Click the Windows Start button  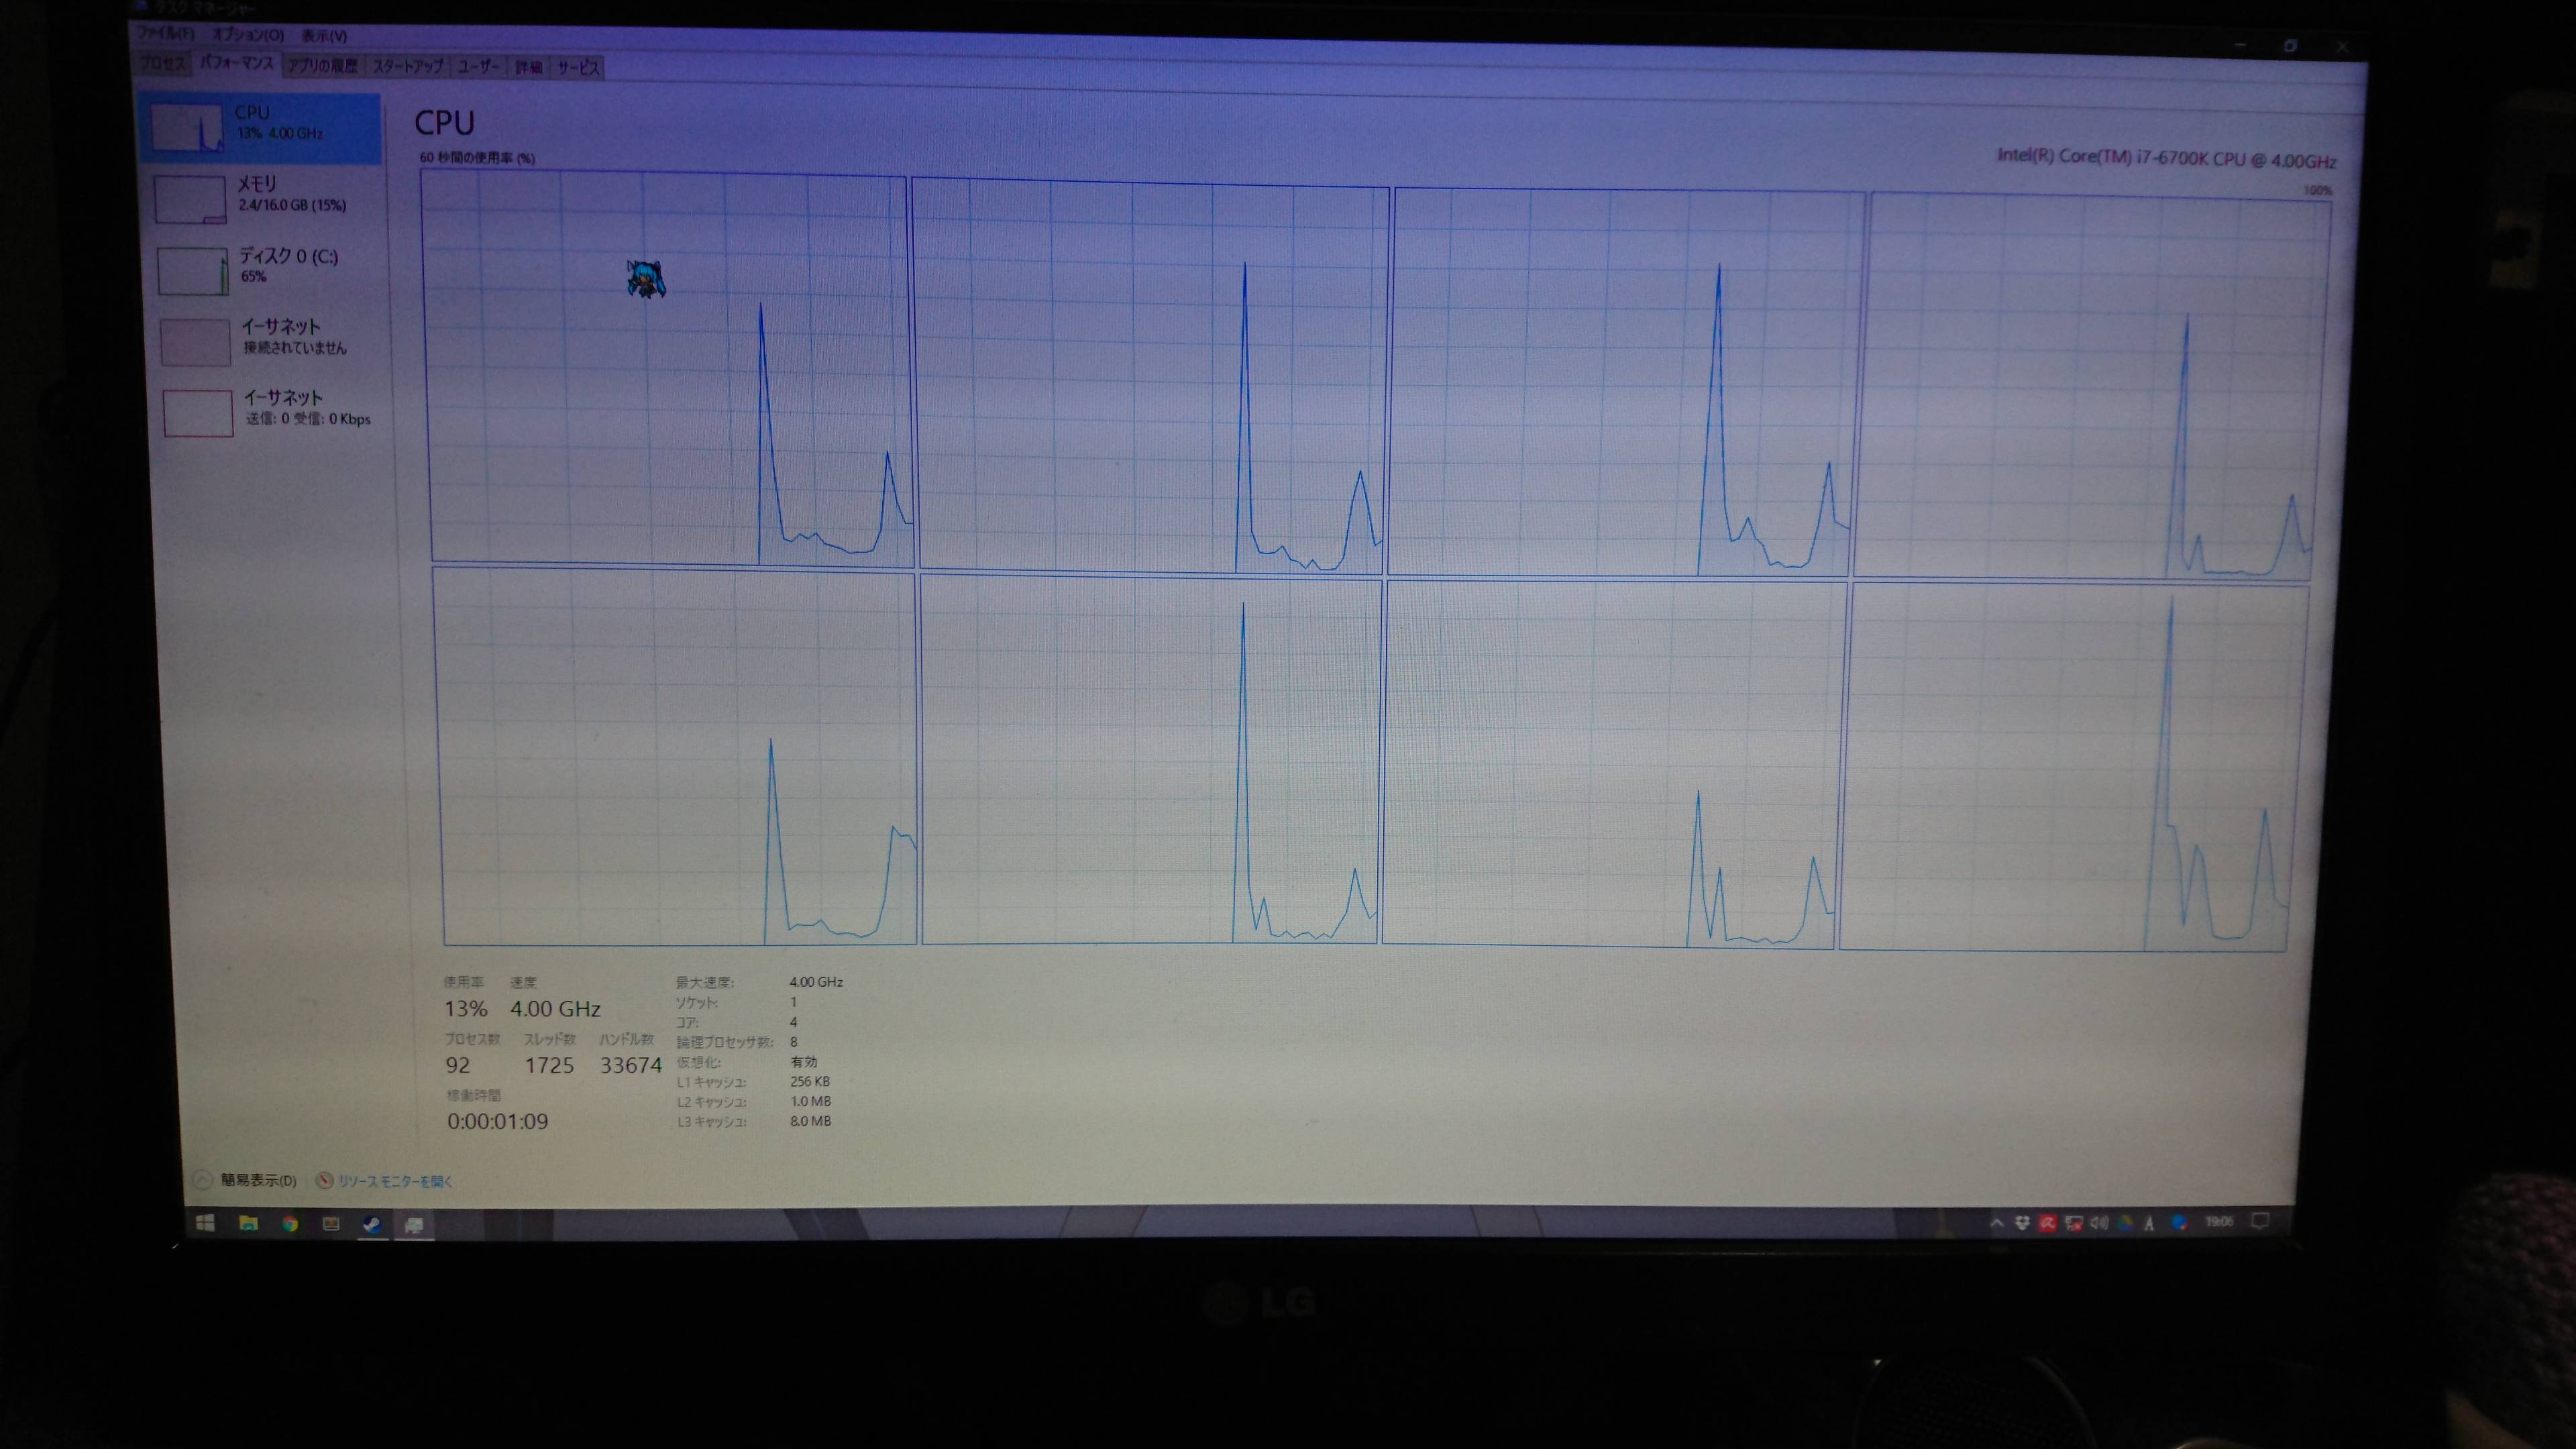tap(205, 1223)
